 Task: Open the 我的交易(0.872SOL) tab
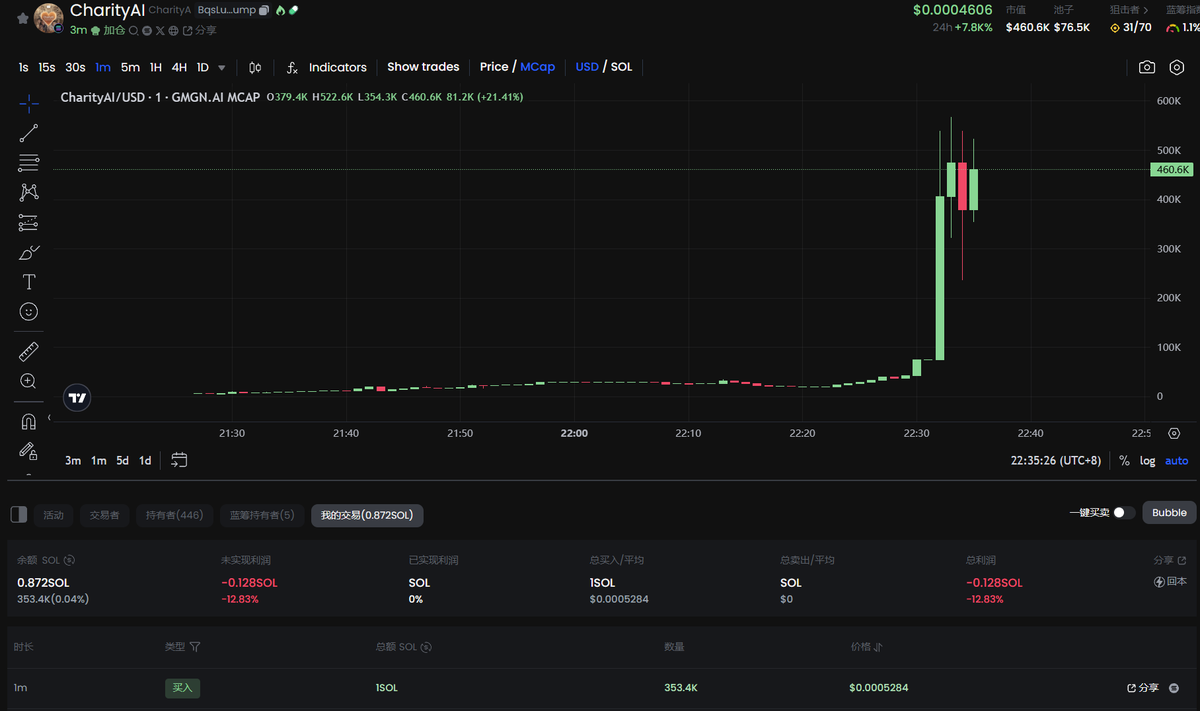point(367,515)
